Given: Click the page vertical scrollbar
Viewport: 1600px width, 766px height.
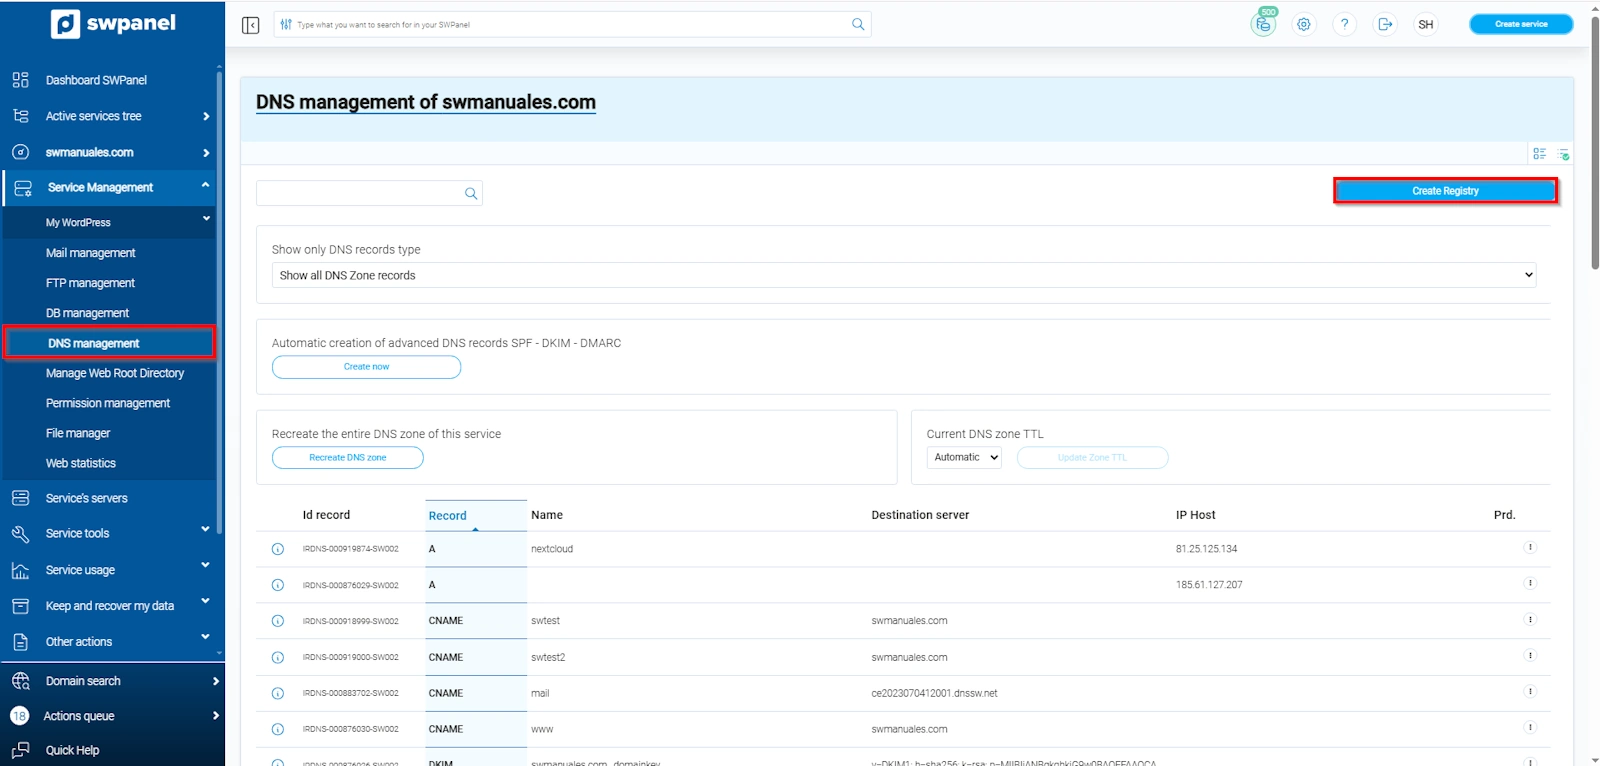Looking at the screenshot, I should 1595,143.
